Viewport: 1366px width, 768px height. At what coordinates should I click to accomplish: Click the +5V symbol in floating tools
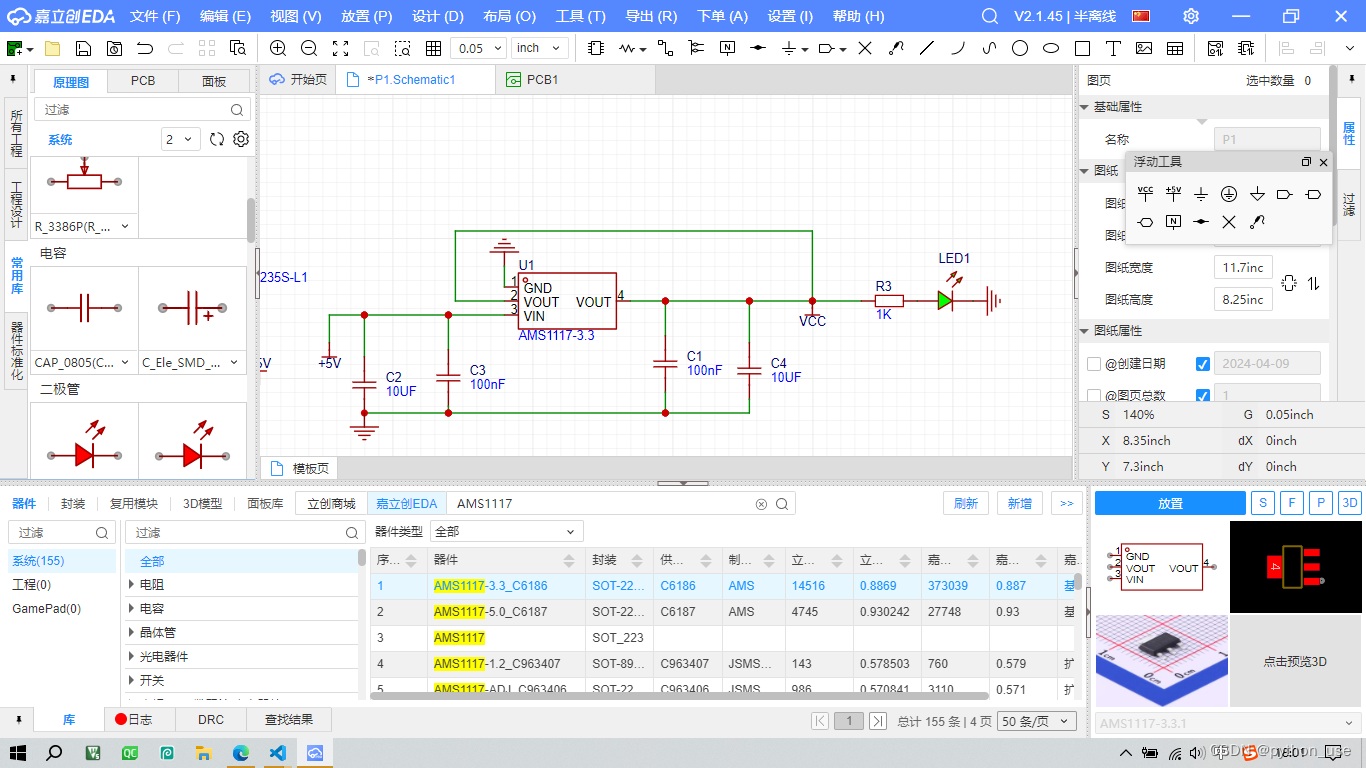1174,194
